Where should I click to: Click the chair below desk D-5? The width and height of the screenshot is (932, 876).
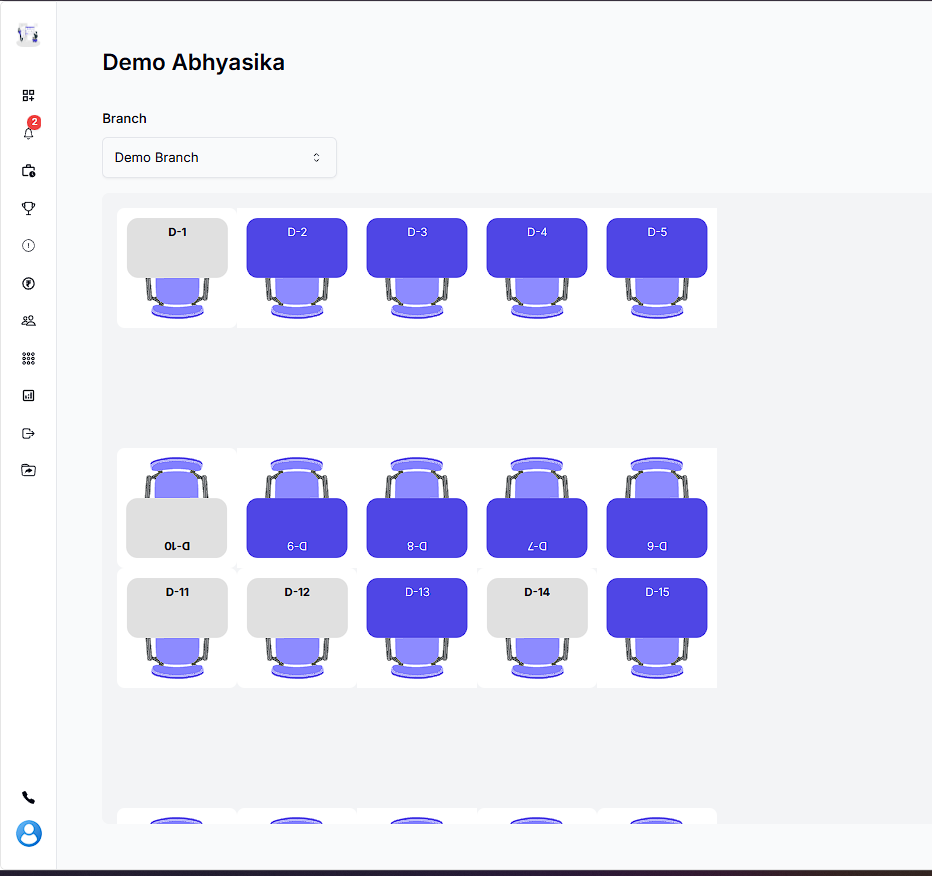(x=657, y=298)
